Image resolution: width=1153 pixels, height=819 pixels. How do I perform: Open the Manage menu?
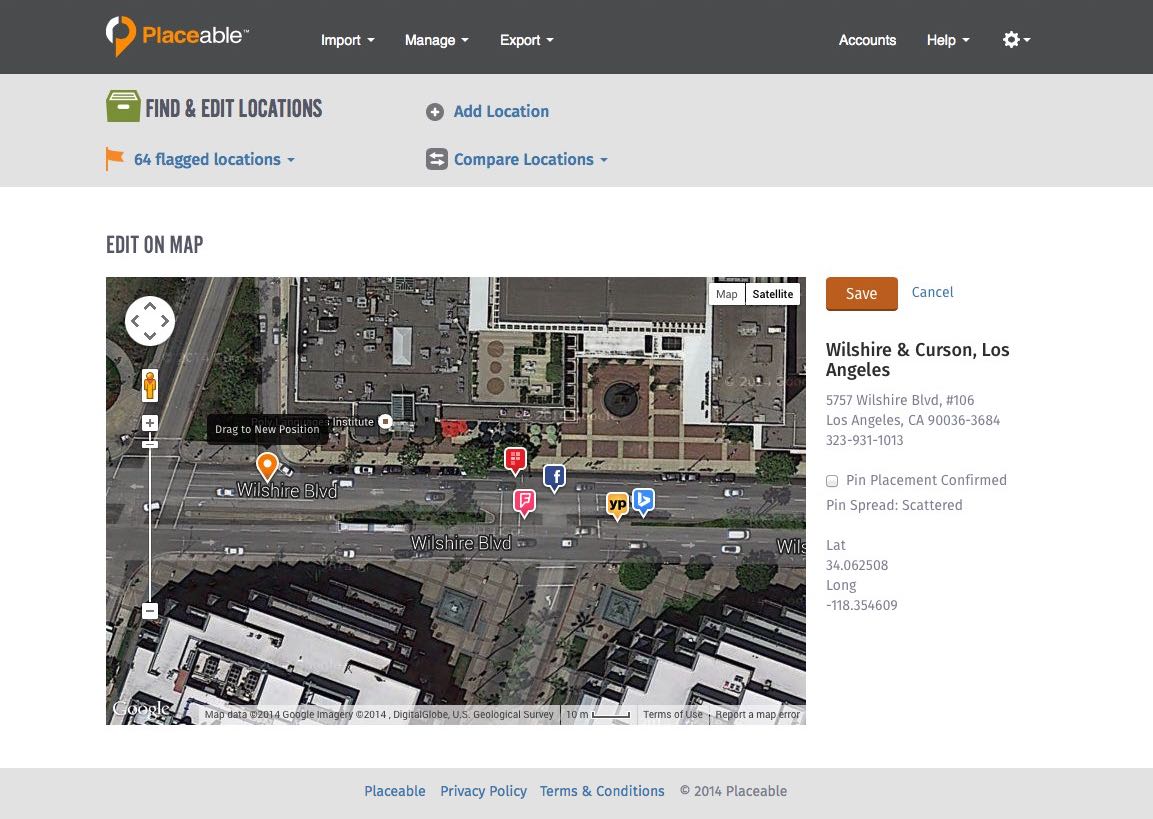436,40
